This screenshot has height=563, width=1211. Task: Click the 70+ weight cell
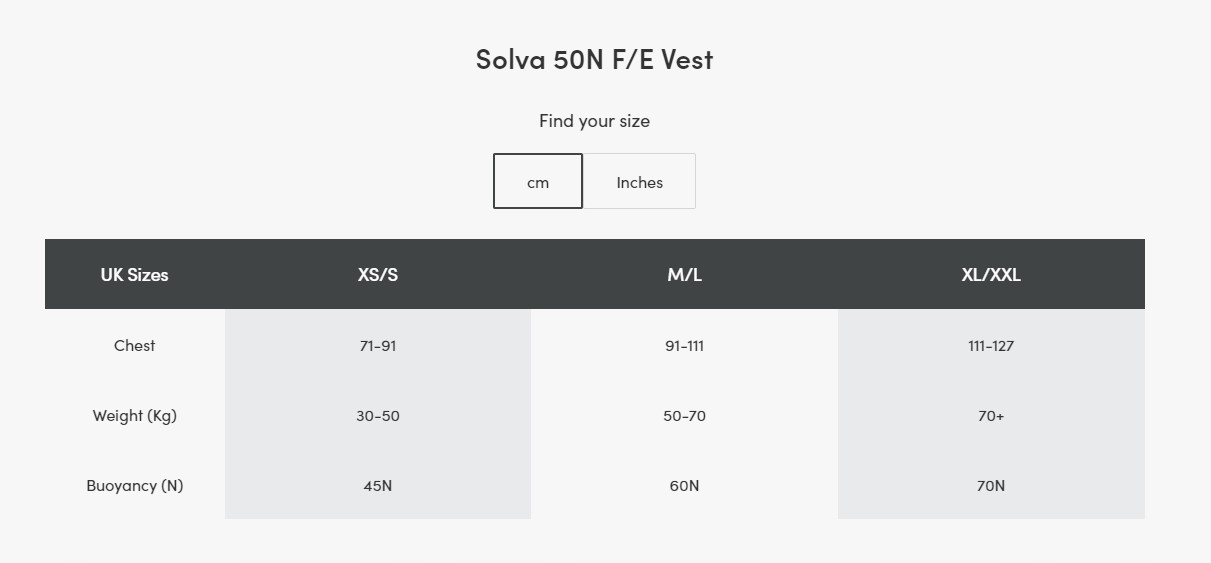coord(991,416)
